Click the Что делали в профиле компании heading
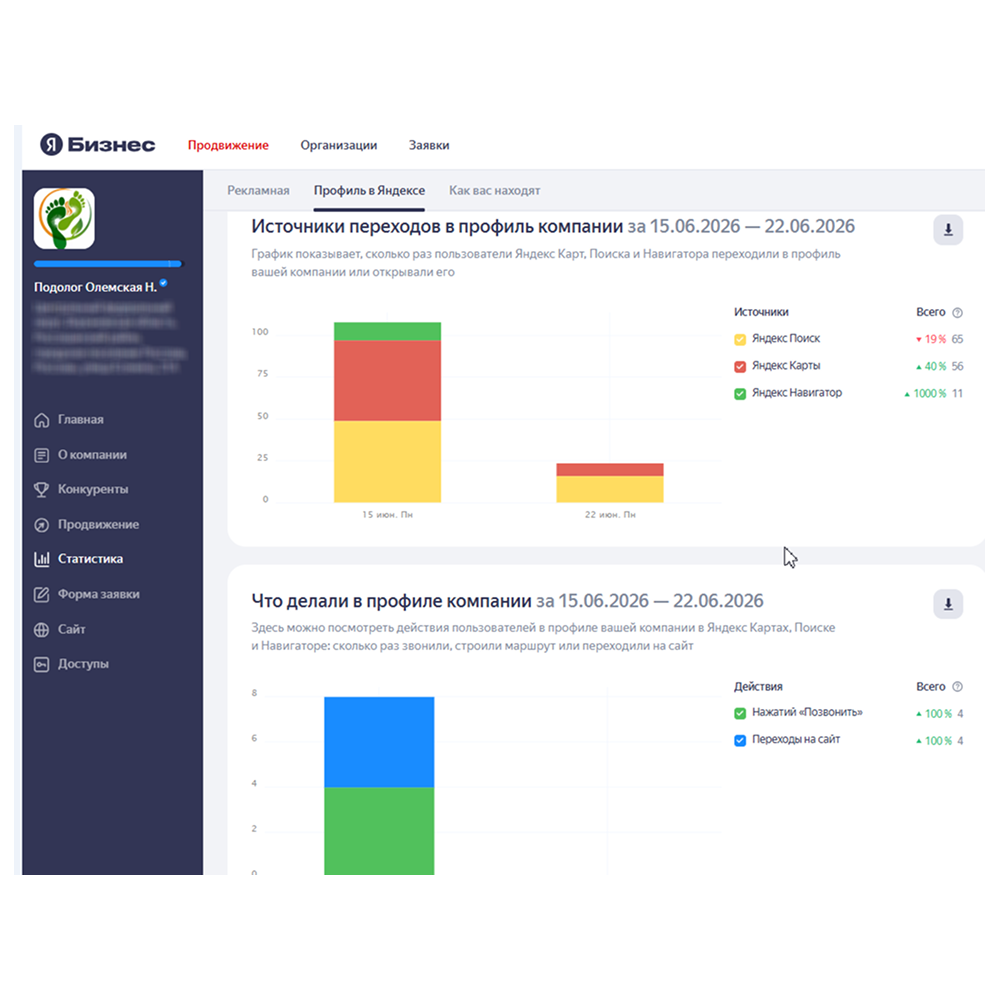This screenshot has width=1000, height=1000. 391,601
